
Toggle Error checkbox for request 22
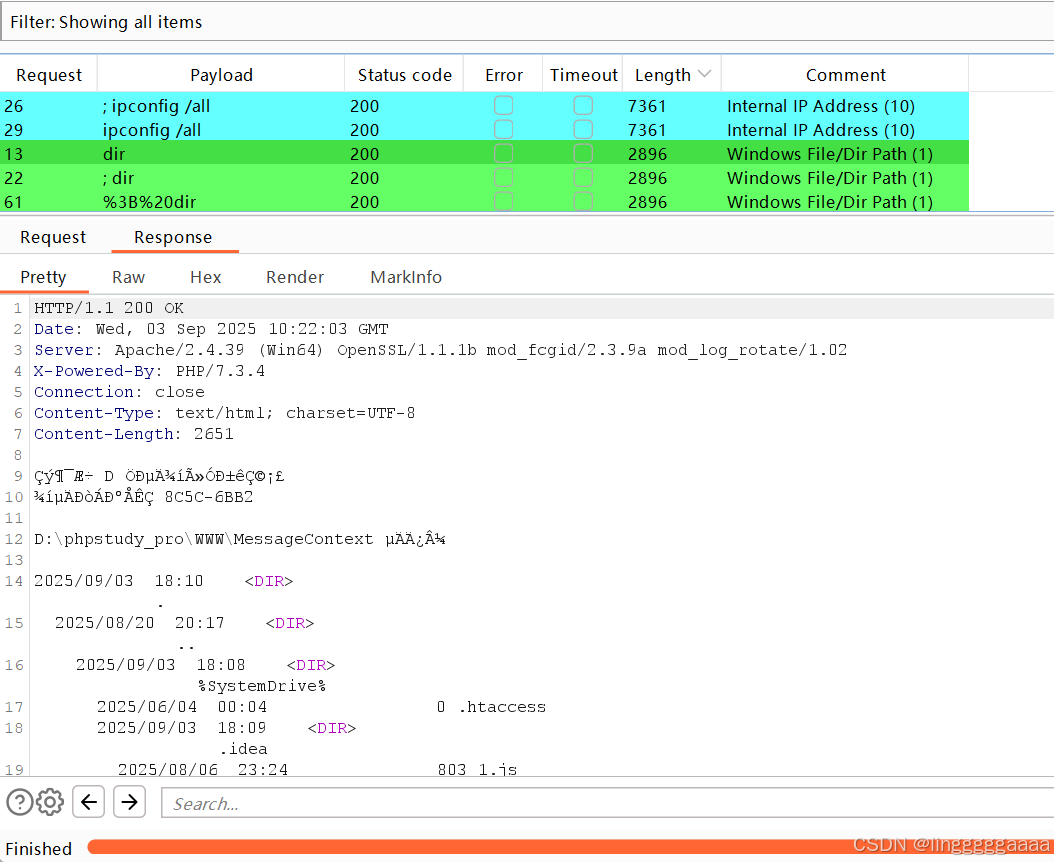click(x=503, y=178)
